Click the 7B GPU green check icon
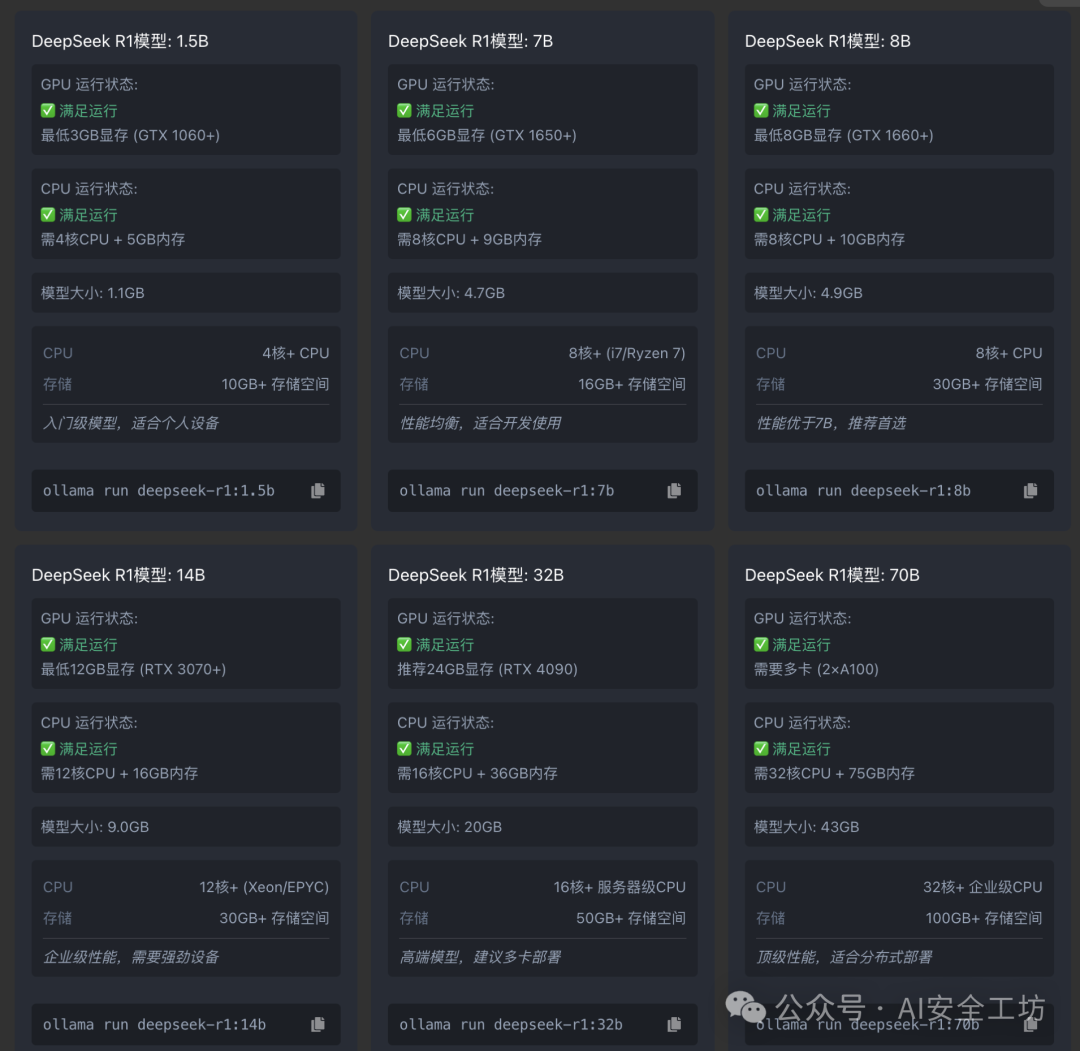 (x=404, y=110)
